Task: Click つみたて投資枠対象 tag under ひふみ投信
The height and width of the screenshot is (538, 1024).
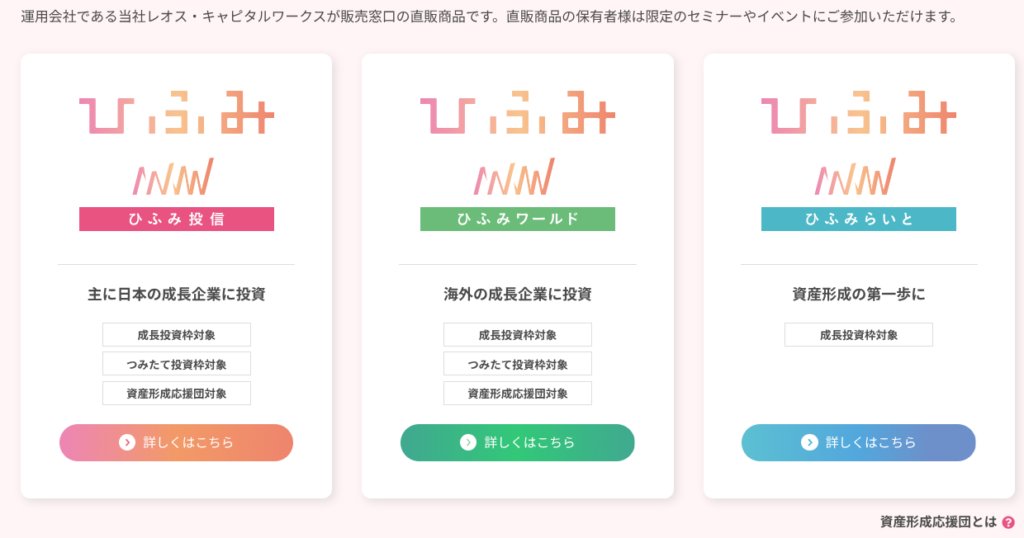Action: [x=176, y=364]
